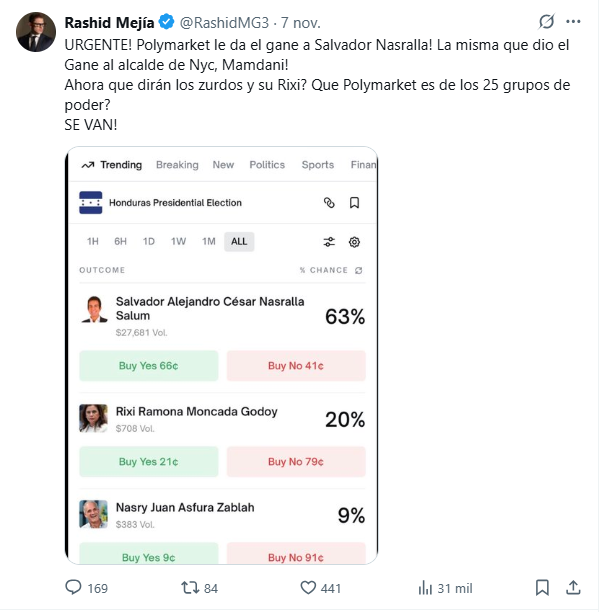Screen dimensions: 601x612
Task: Bookmark this post
Action: pos(541,588)
